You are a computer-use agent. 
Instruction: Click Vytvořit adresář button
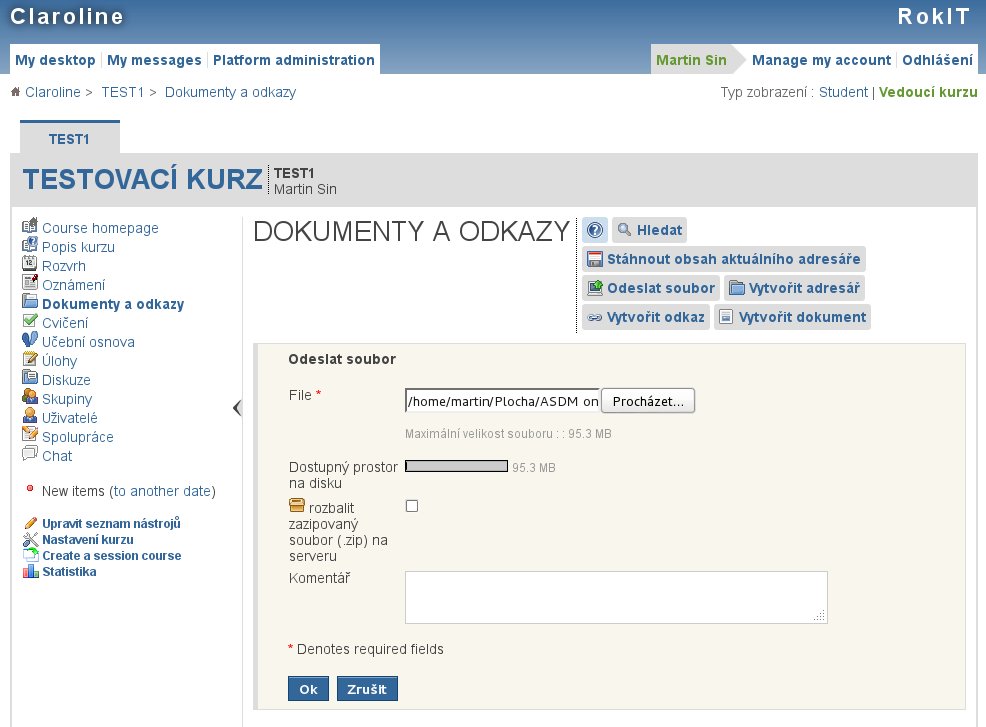pos(794,288)
